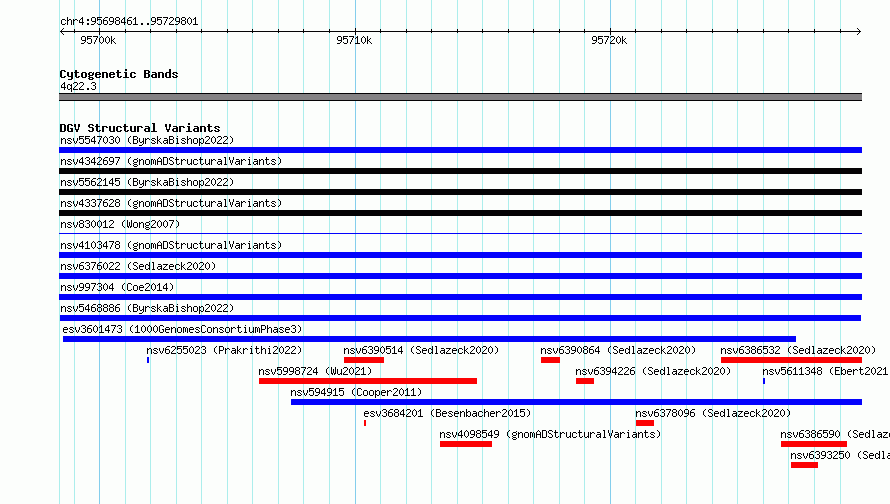The height and width of the screenshot is (504, 890).
Task: Click the red nsv6386532 variant bar
Action: point(791,360)
